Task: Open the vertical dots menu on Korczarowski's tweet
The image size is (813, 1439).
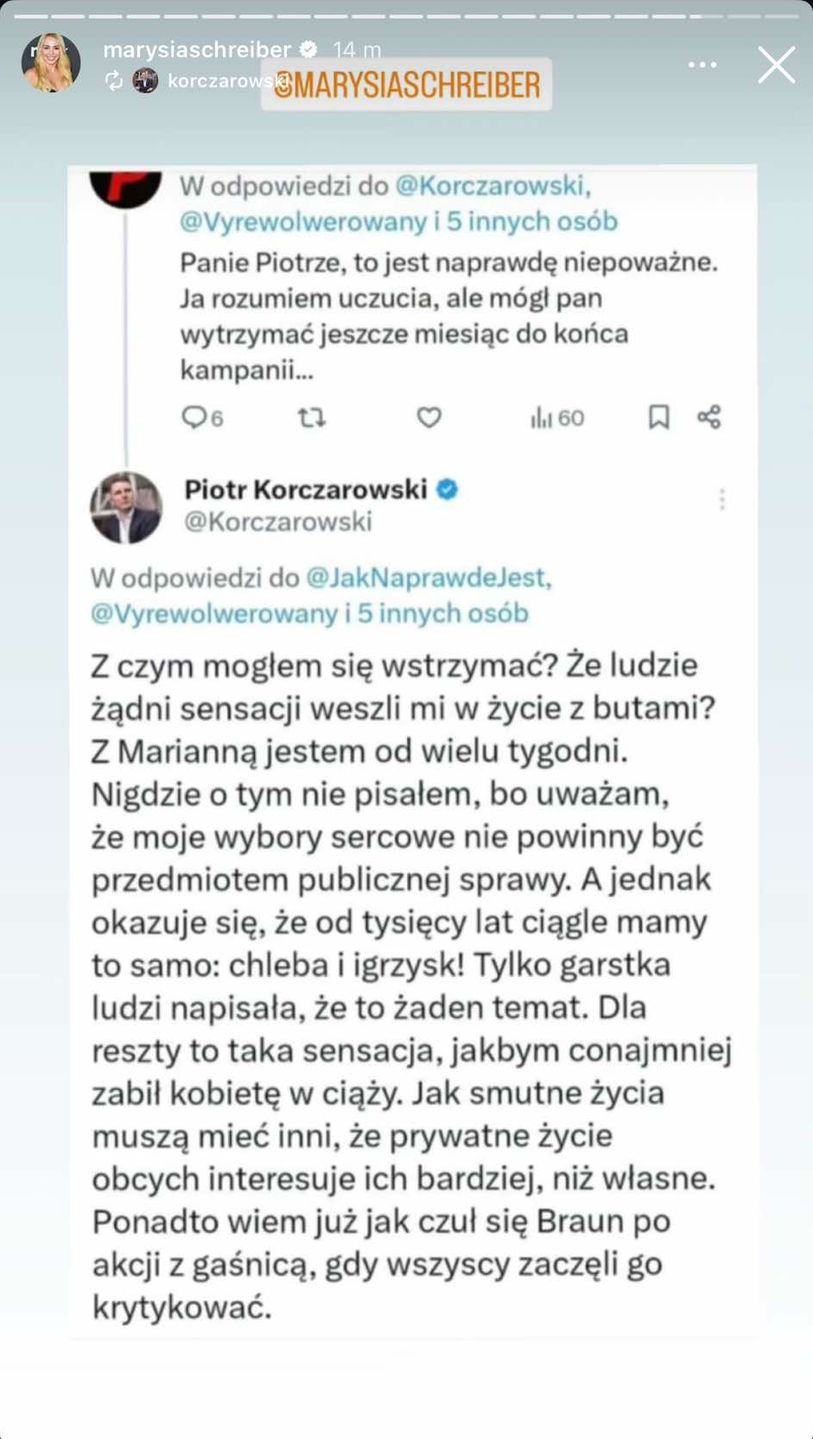Action: 721,499
